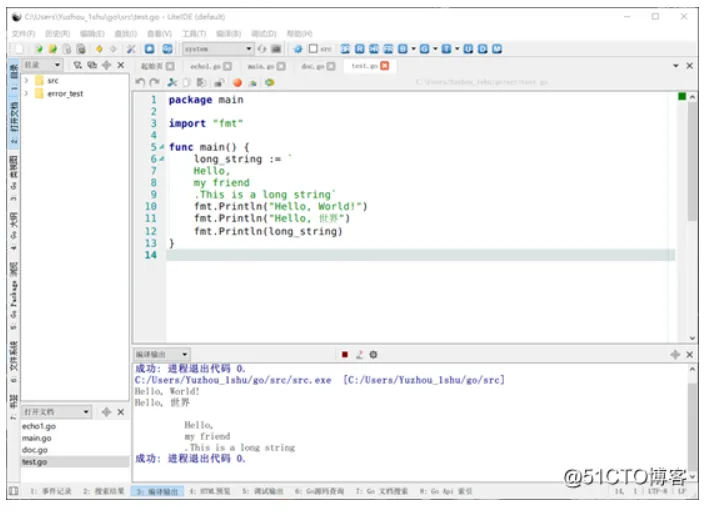Toggle the file lock icon in the editor toolbar
This screenshot has height=522, width=706.
coord(219,82)
